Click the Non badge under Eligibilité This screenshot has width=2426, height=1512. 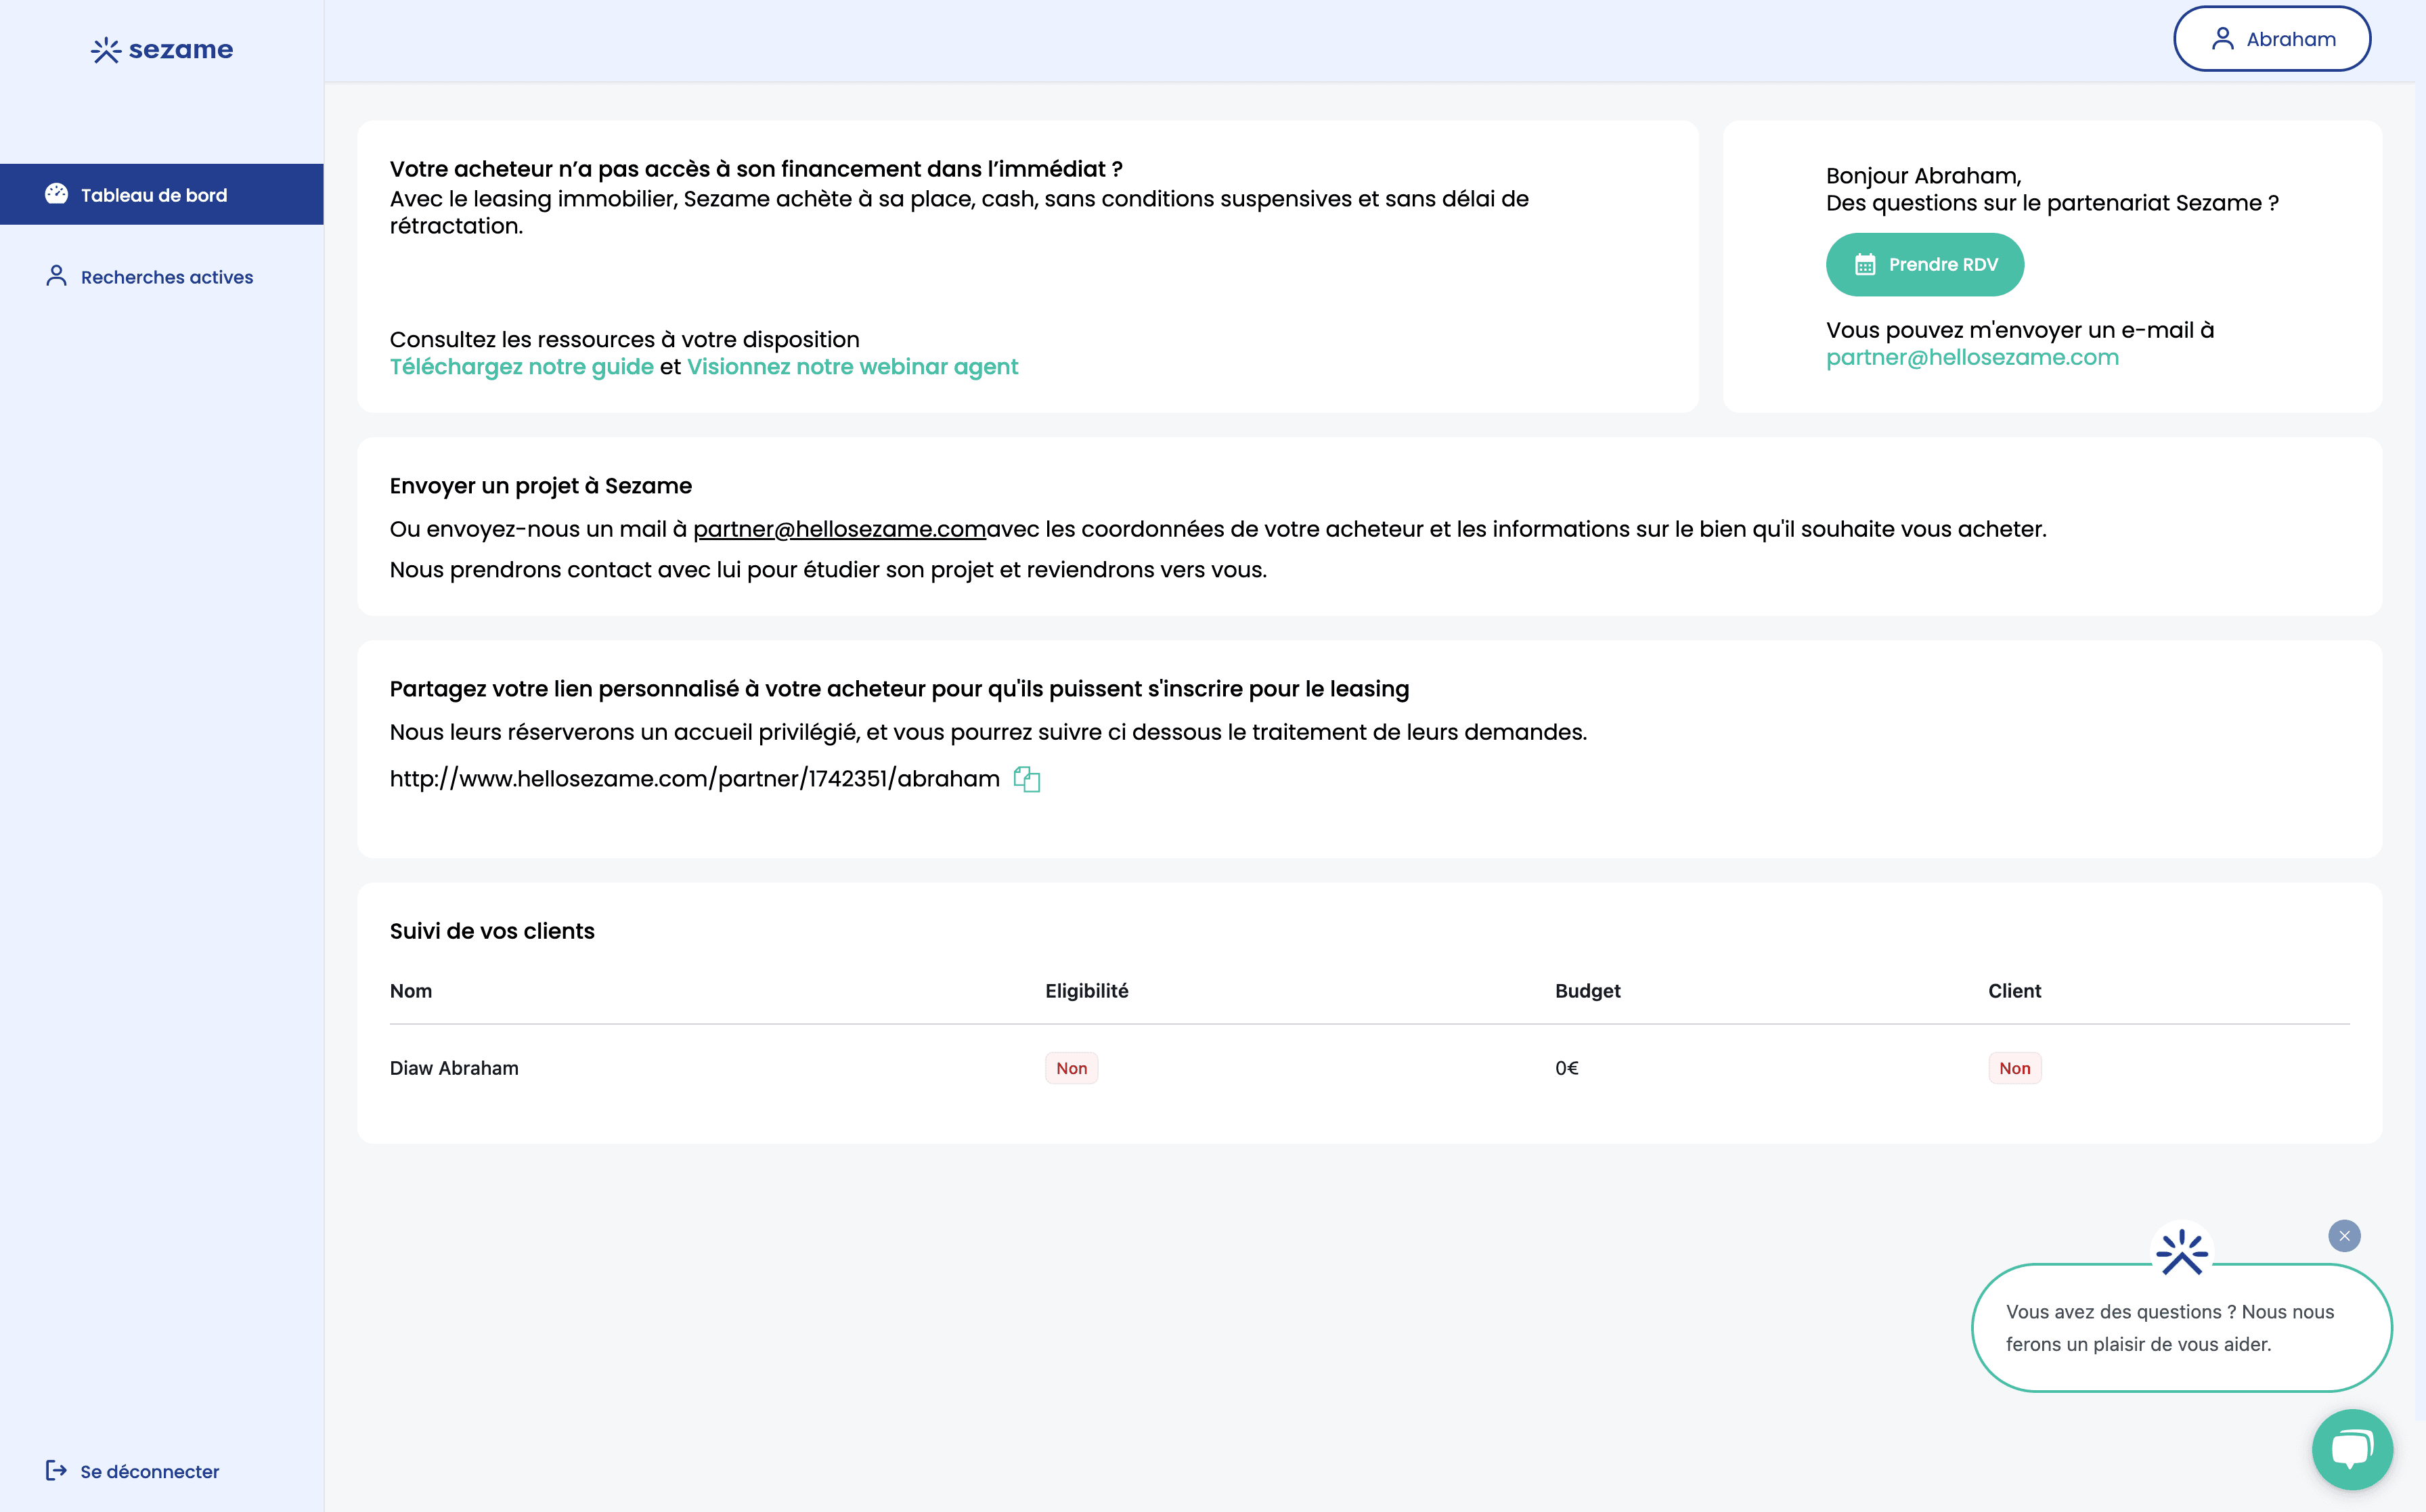click(x=1071, y=1068)
